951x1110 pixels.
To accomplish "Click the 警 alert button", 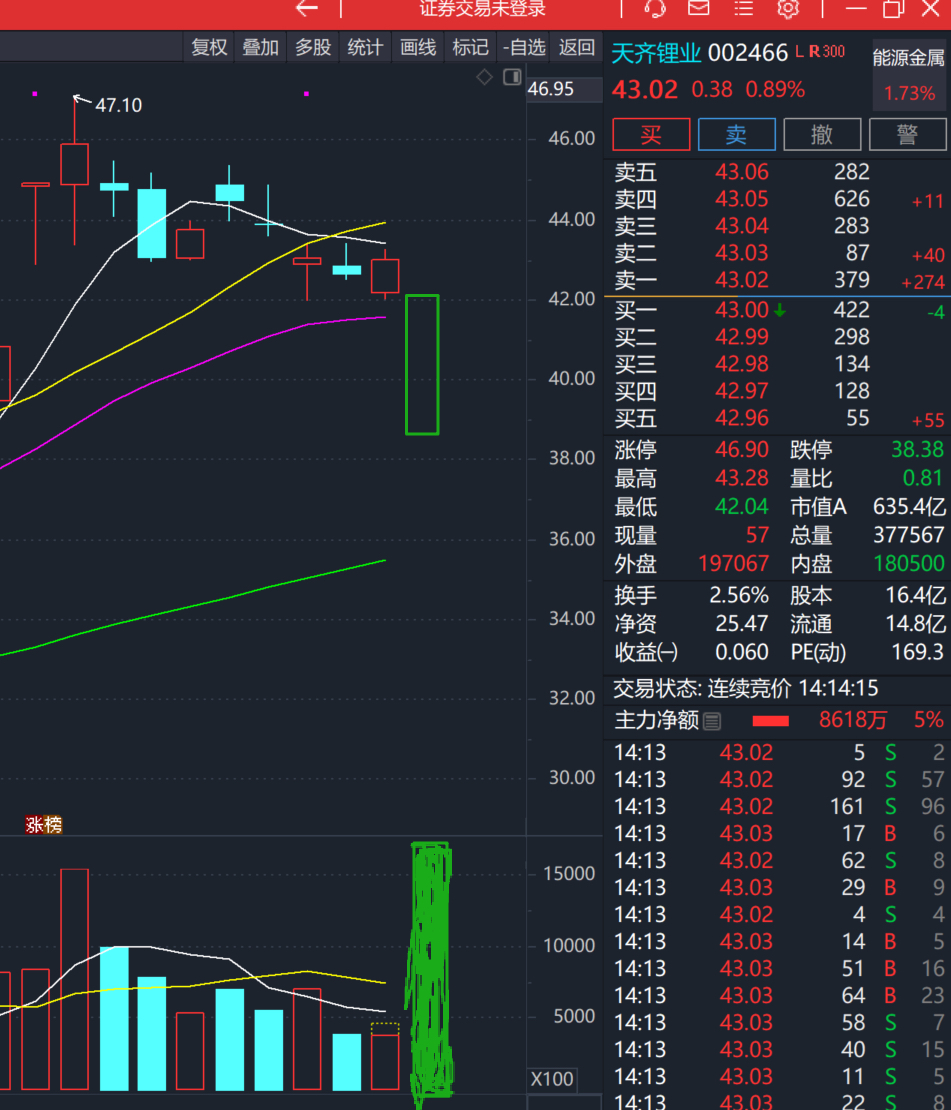I will click(907, 135).
